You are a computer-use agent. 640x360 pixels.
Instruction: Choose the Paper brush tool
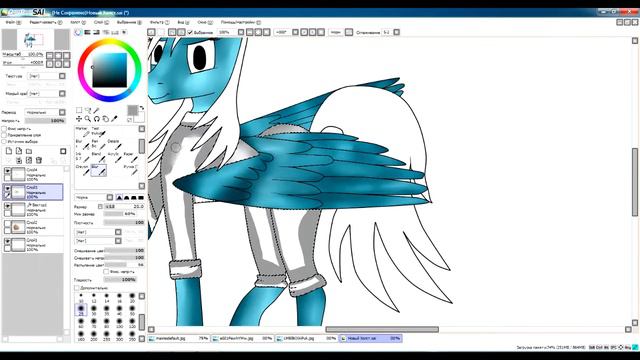[x=130, y=157]
